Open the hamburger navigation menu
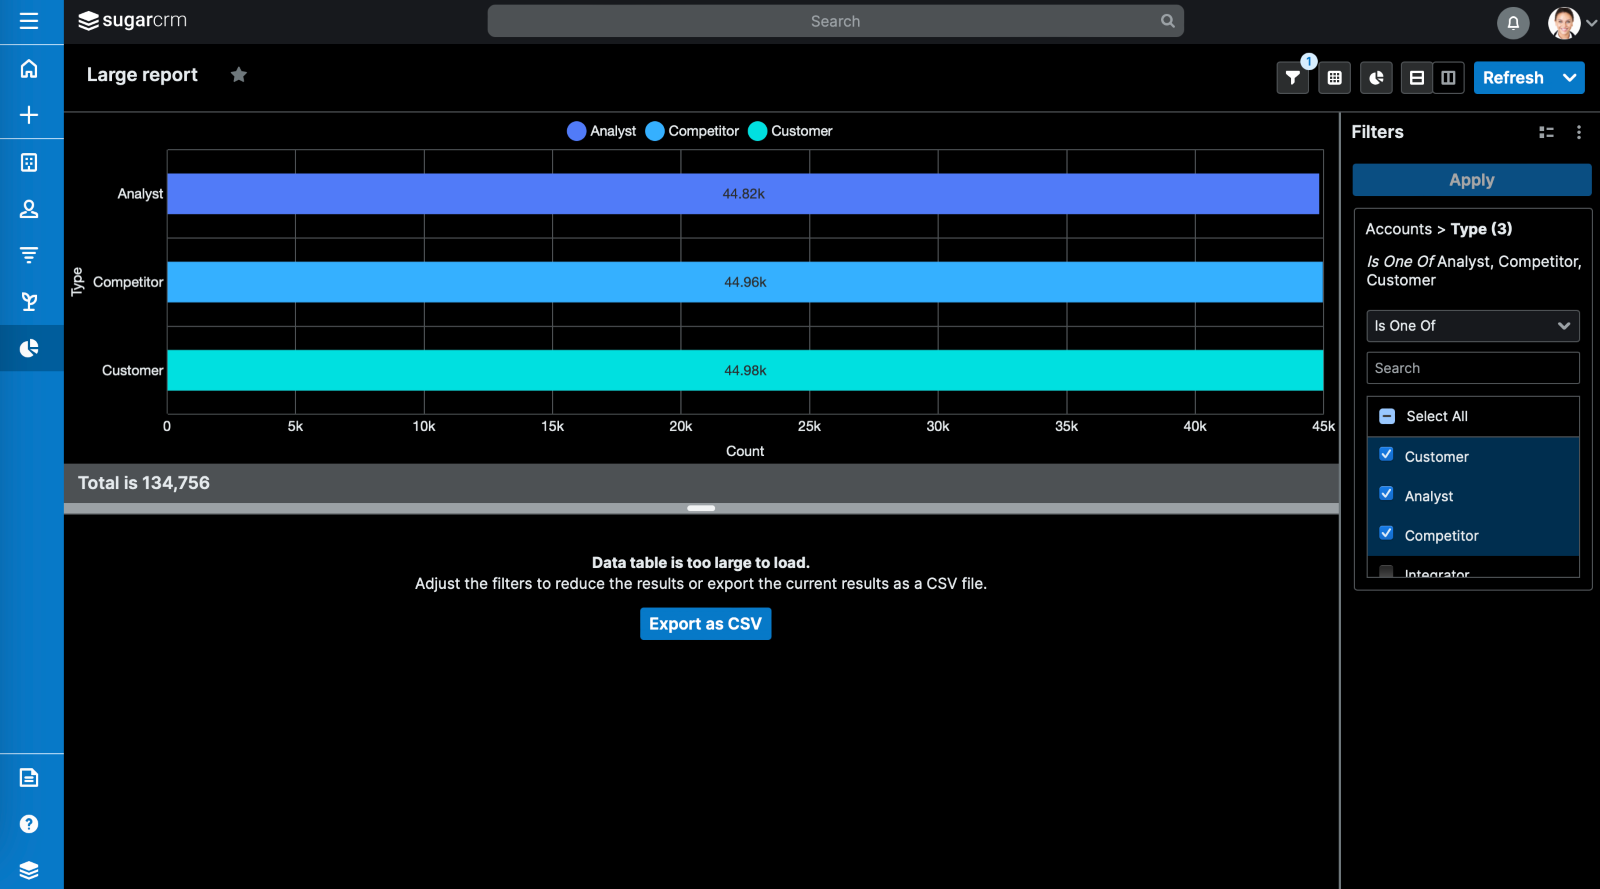 point(29,21)
